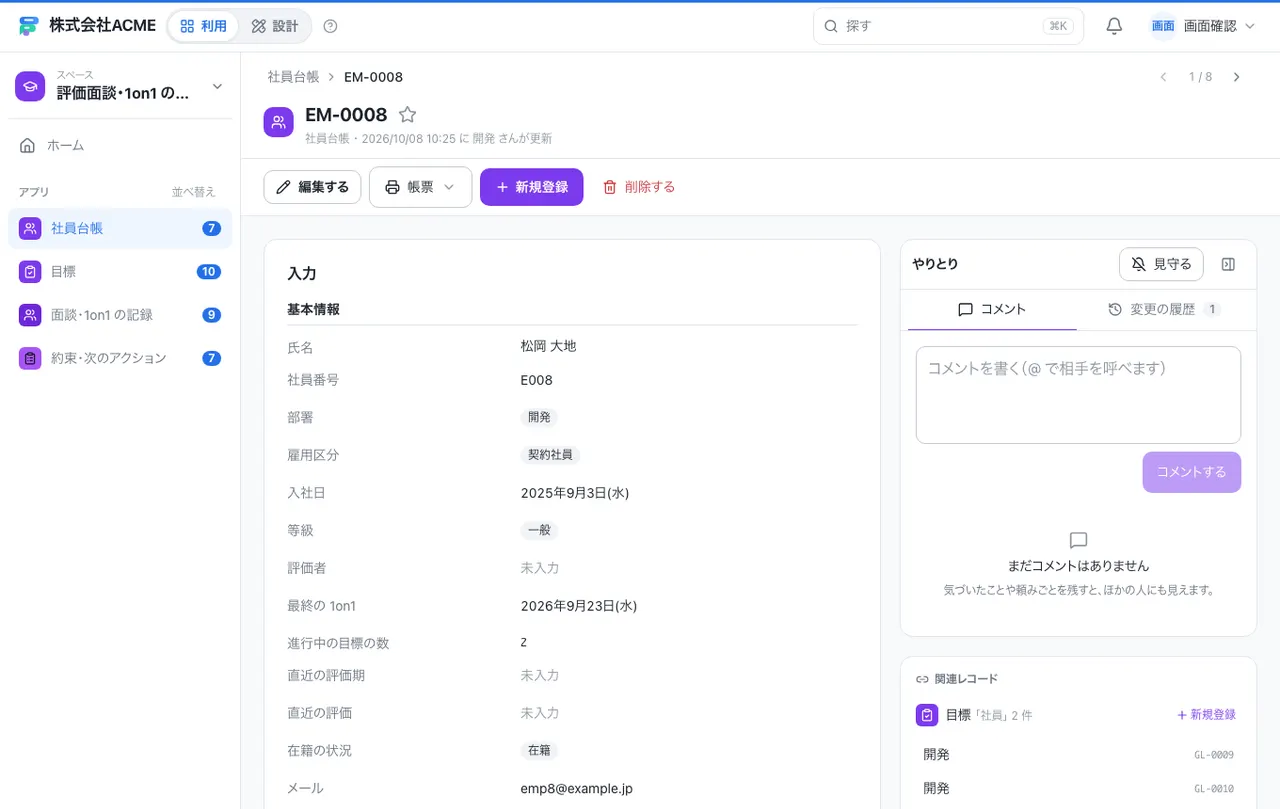1280x809 pixels.
Task: Go to next record arrow
Action: [1236, 77]
